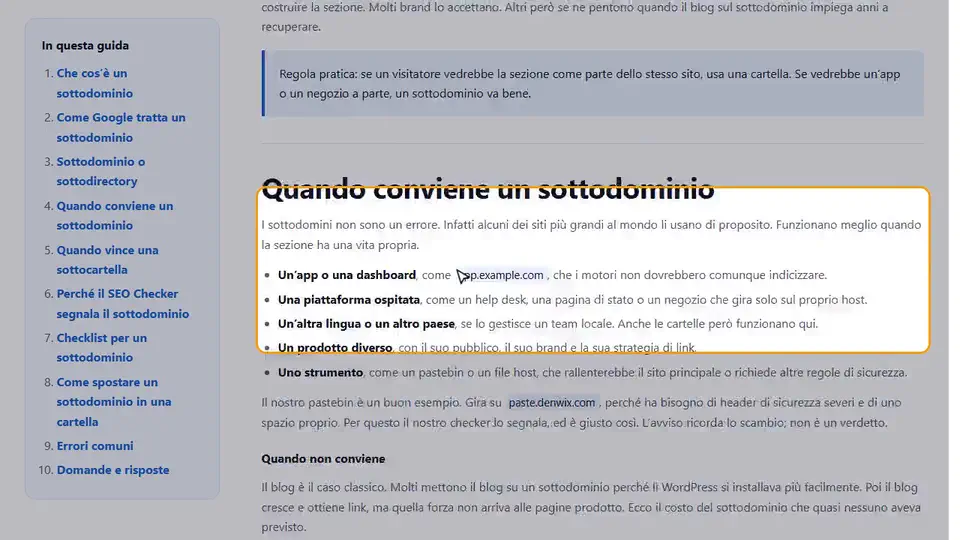Click 'Un prodotto diverso' bullet text

[335, 348]
